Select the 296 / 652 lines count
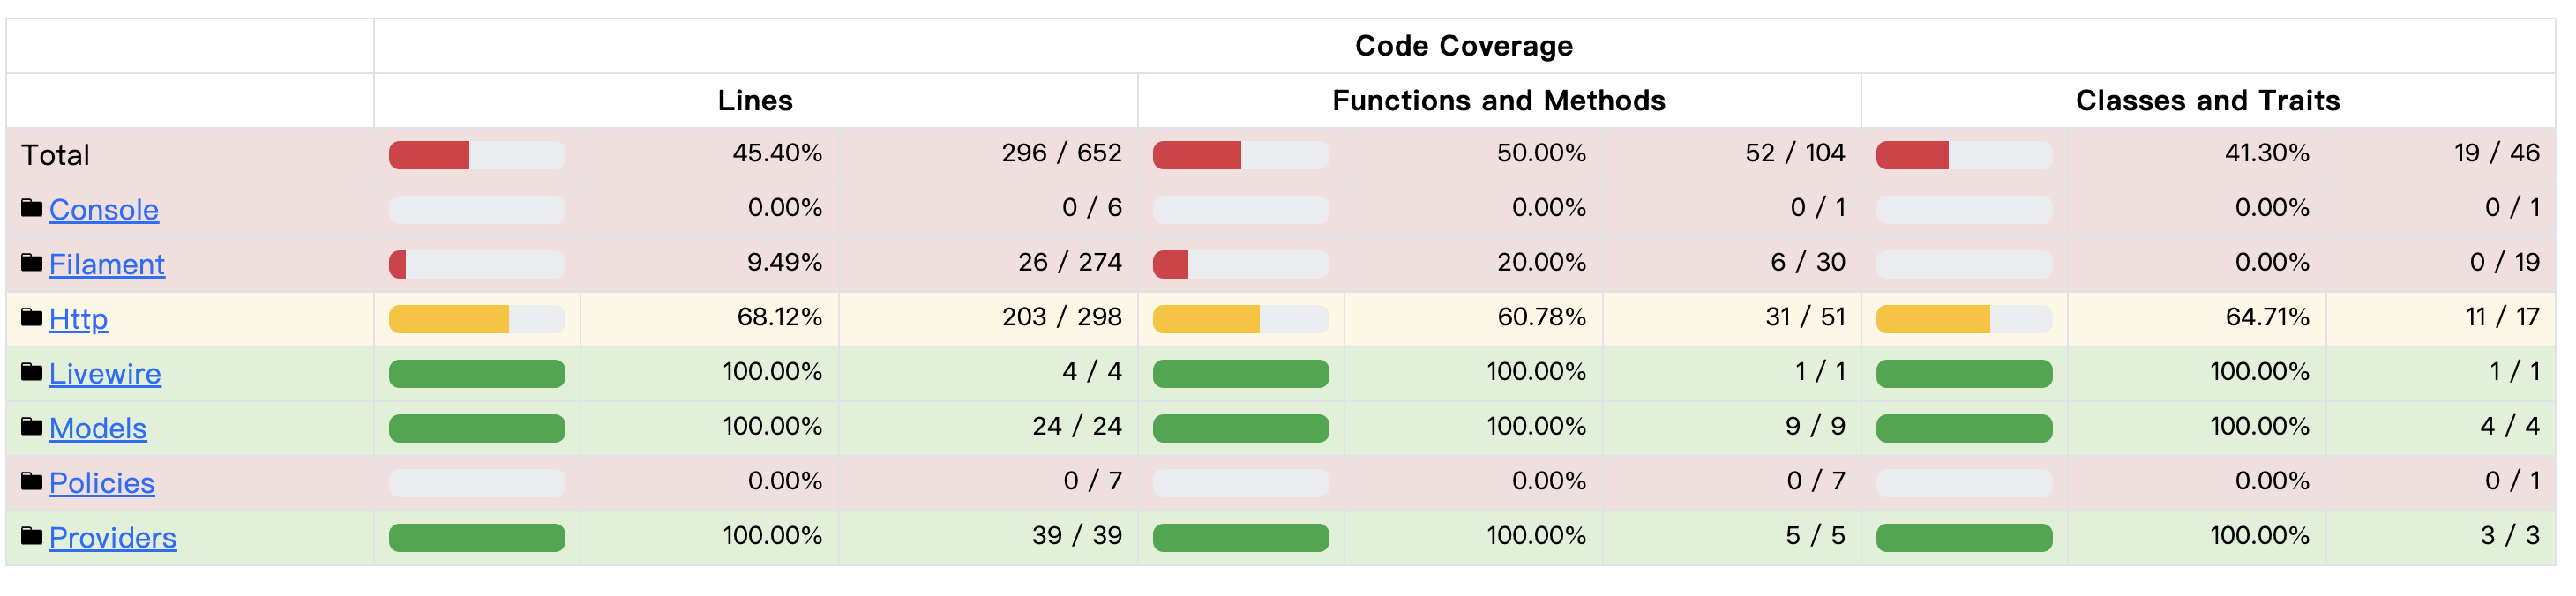 tap(1062, 153)
